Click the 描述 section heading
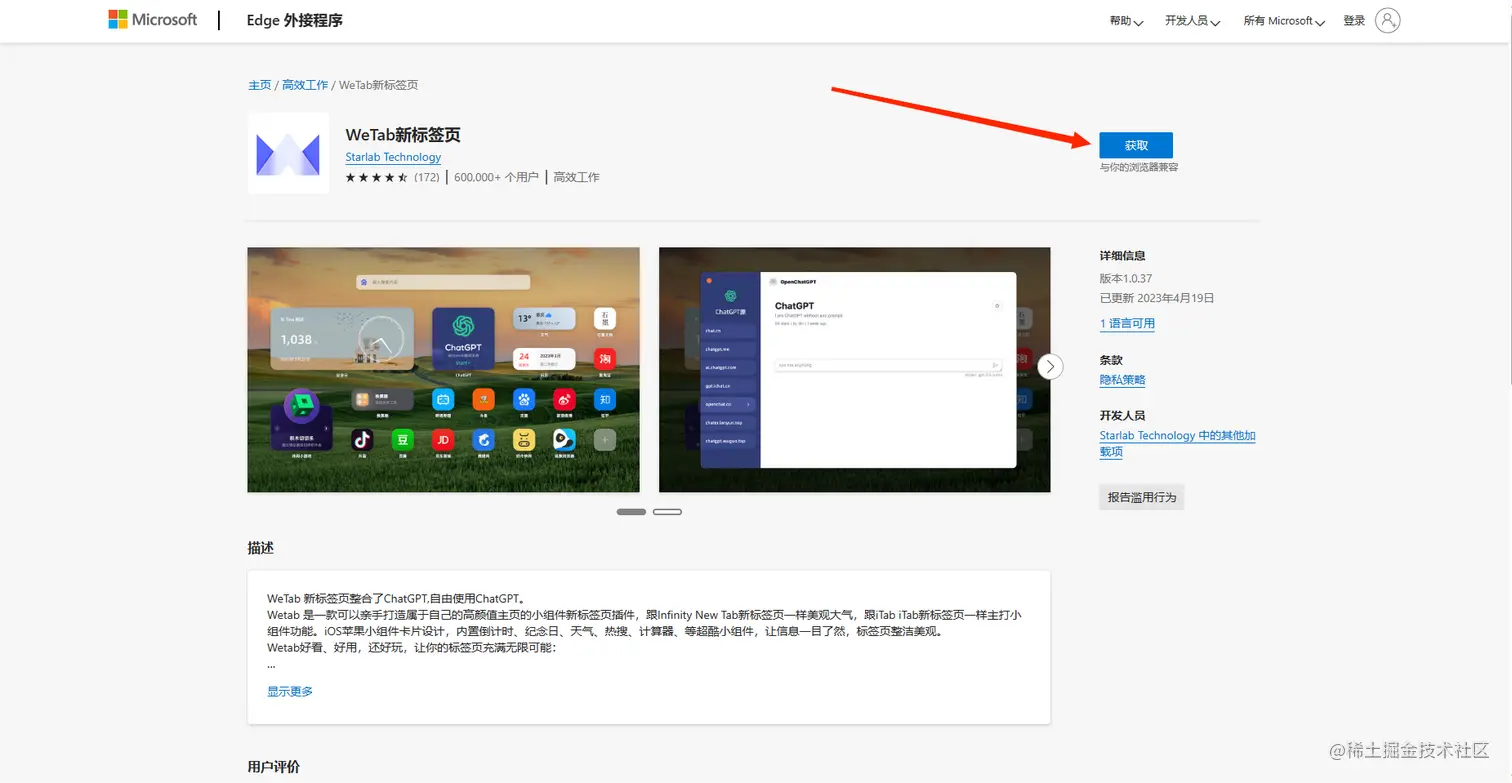This screenshot has width=1512, height=783. click(x=260, y=548)
